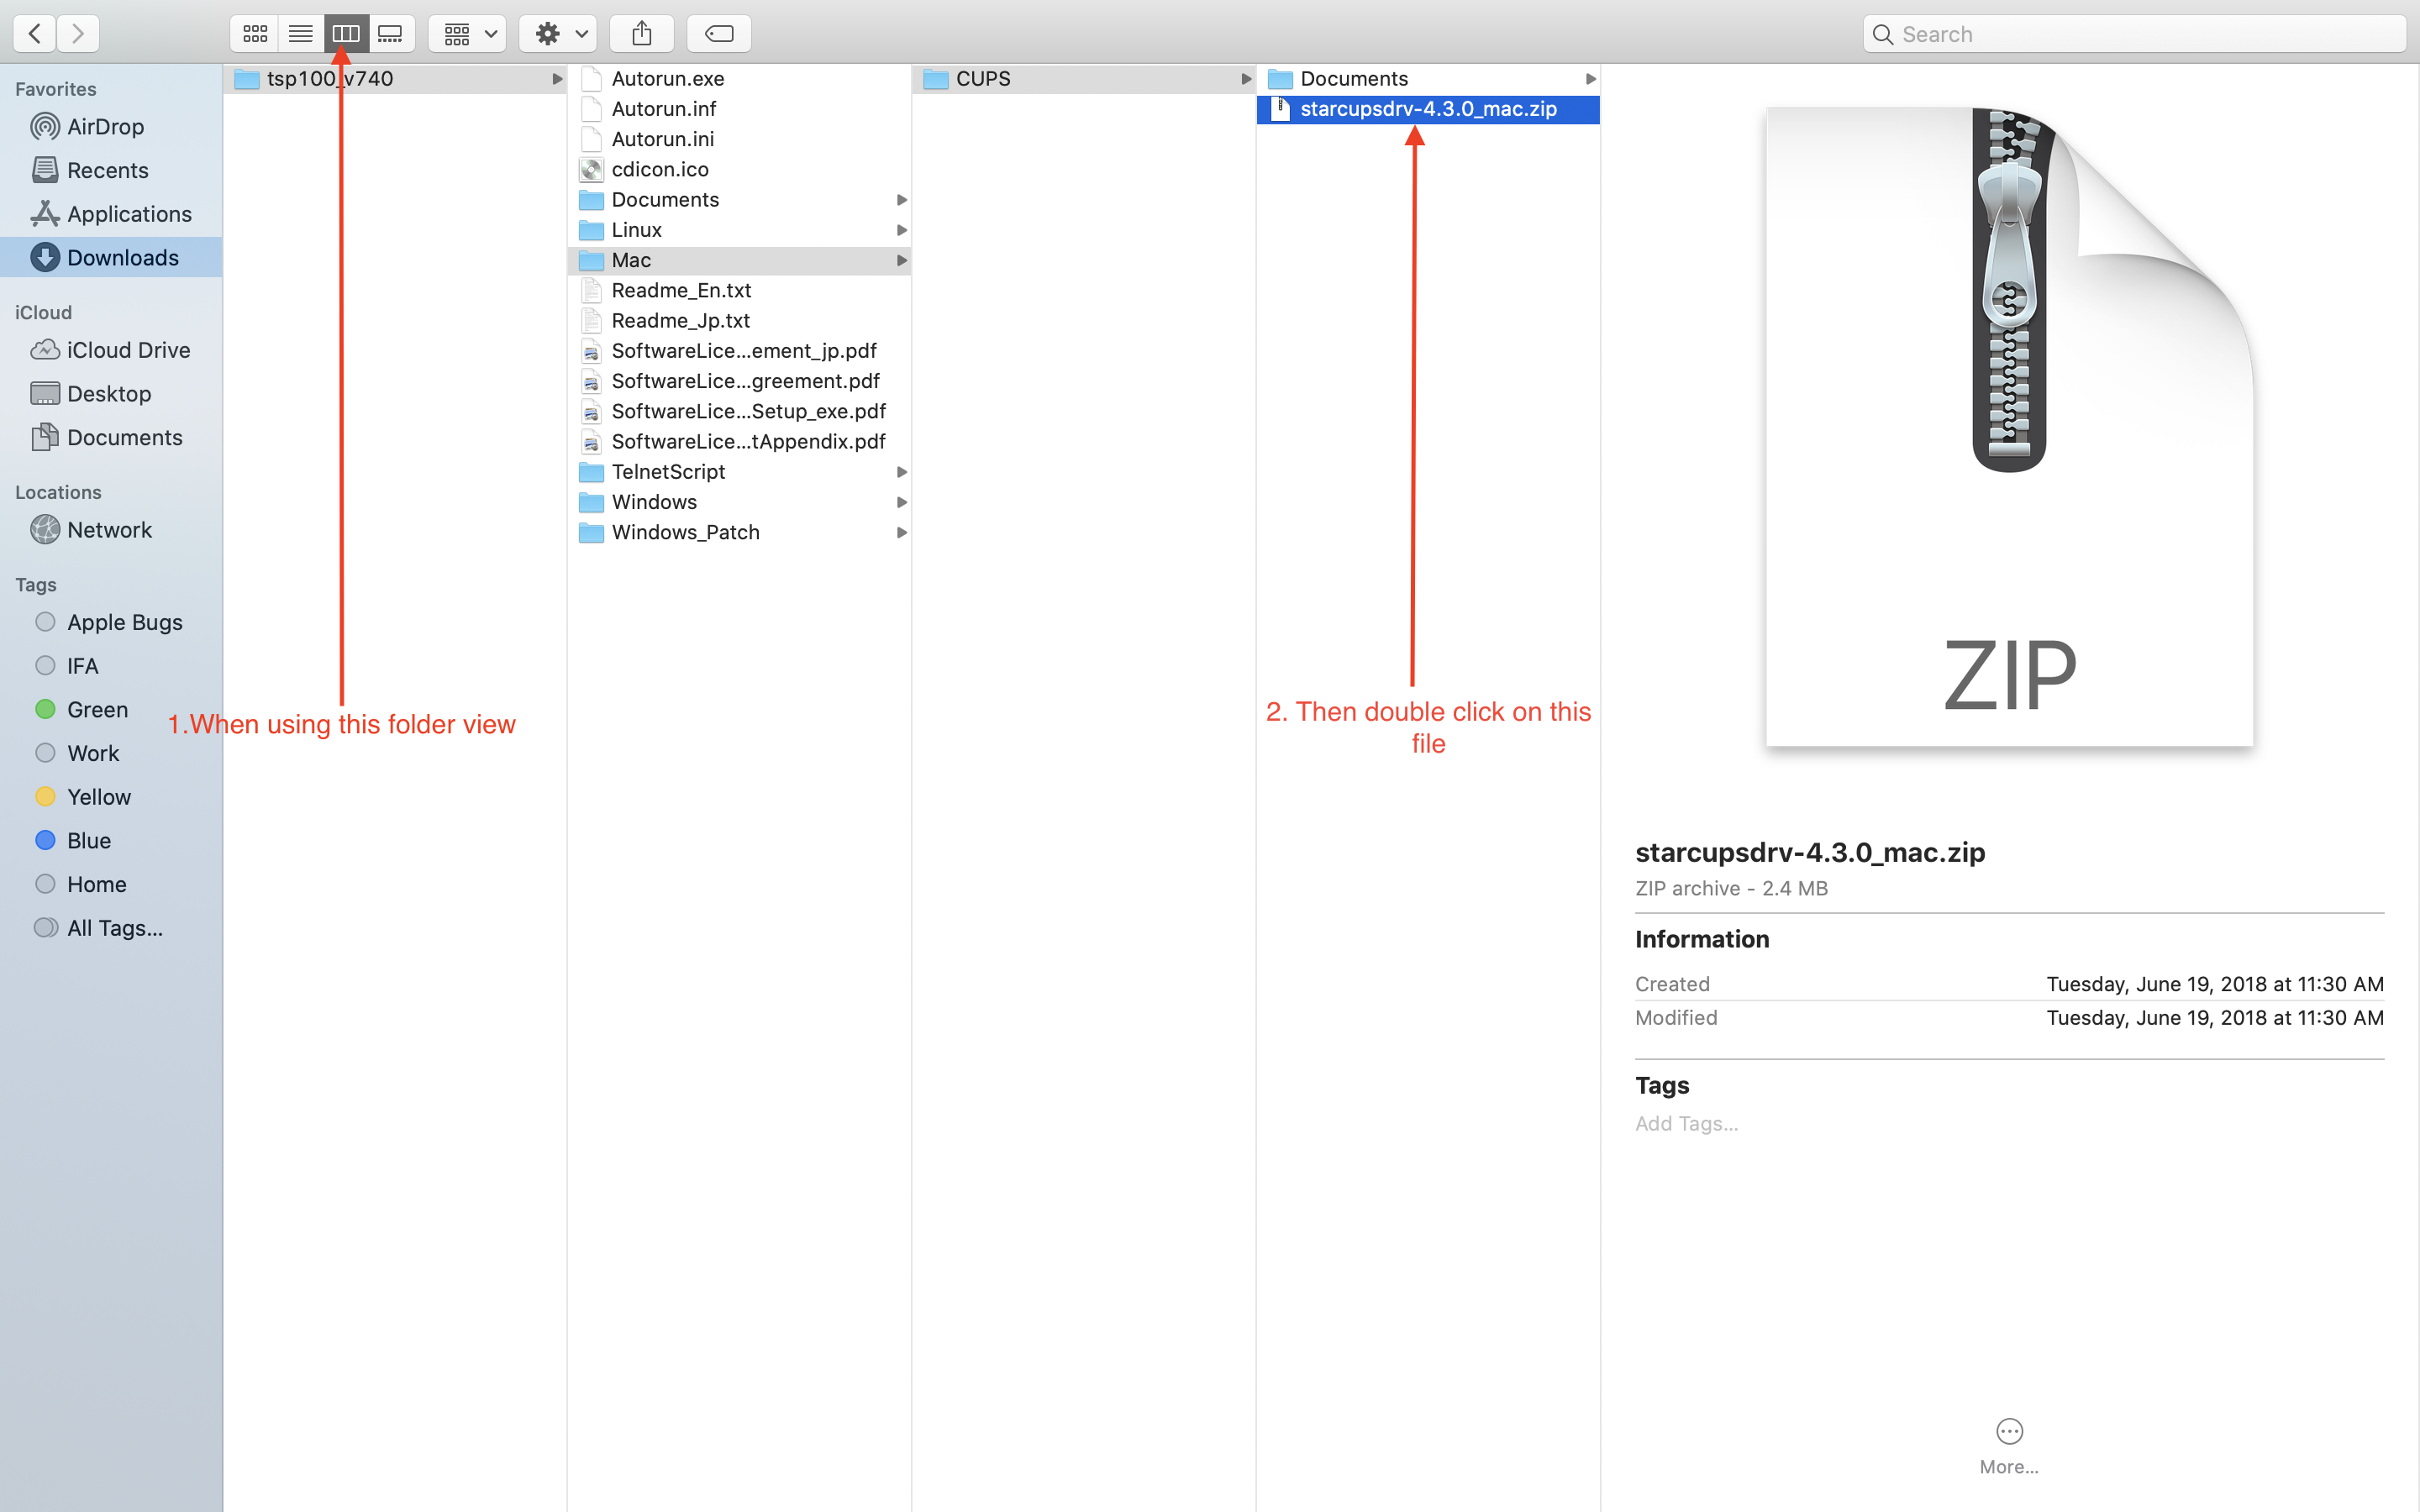Click the Share toolbar button
Image resolution: width=2420 pixels, height=1512 pixels.
click(641, 34)
